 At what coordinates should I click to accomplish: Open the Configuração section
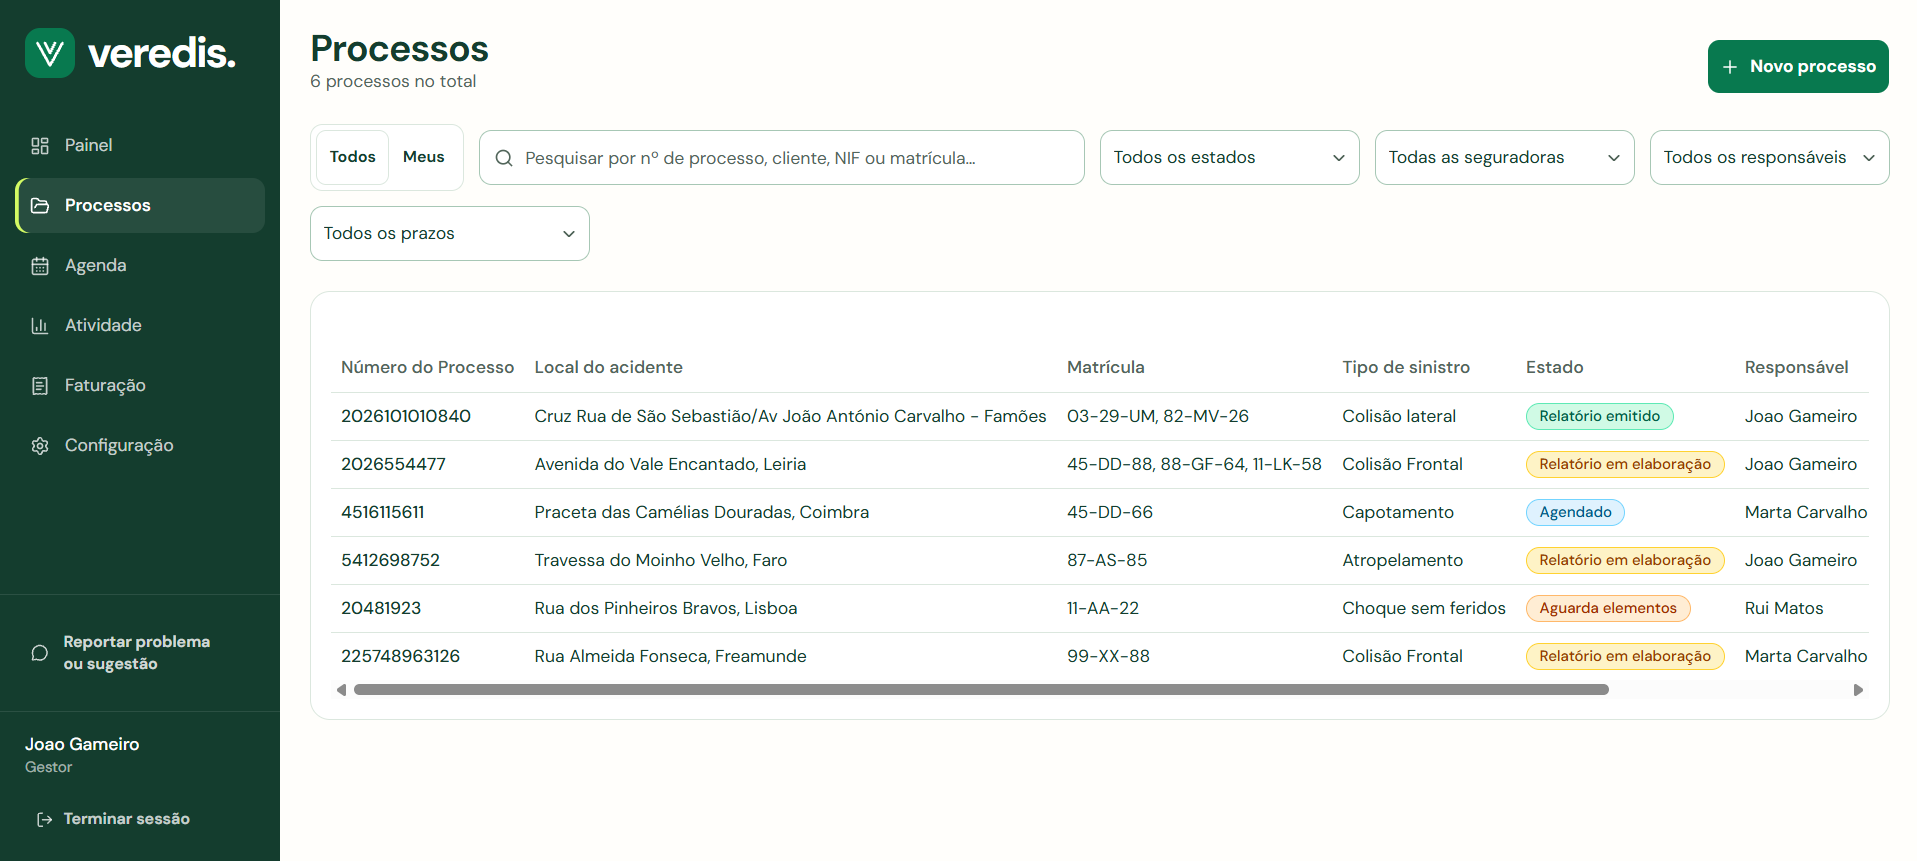(x=140, y=446)
